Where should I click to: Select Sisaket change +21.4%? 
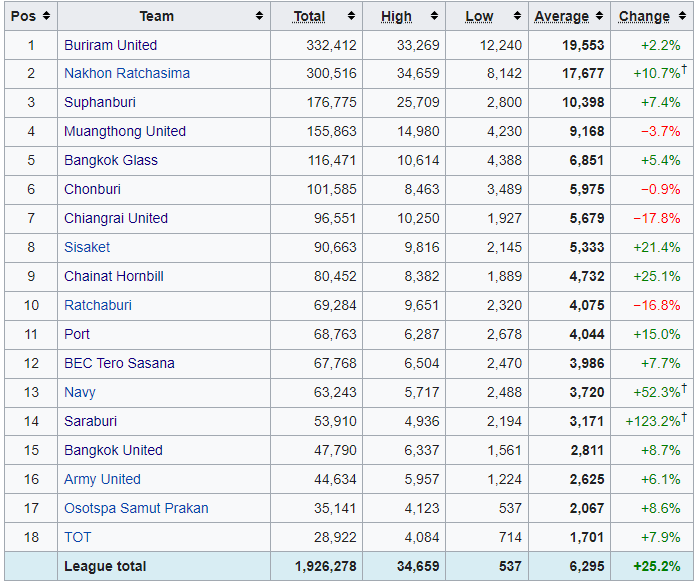(657, 247)
